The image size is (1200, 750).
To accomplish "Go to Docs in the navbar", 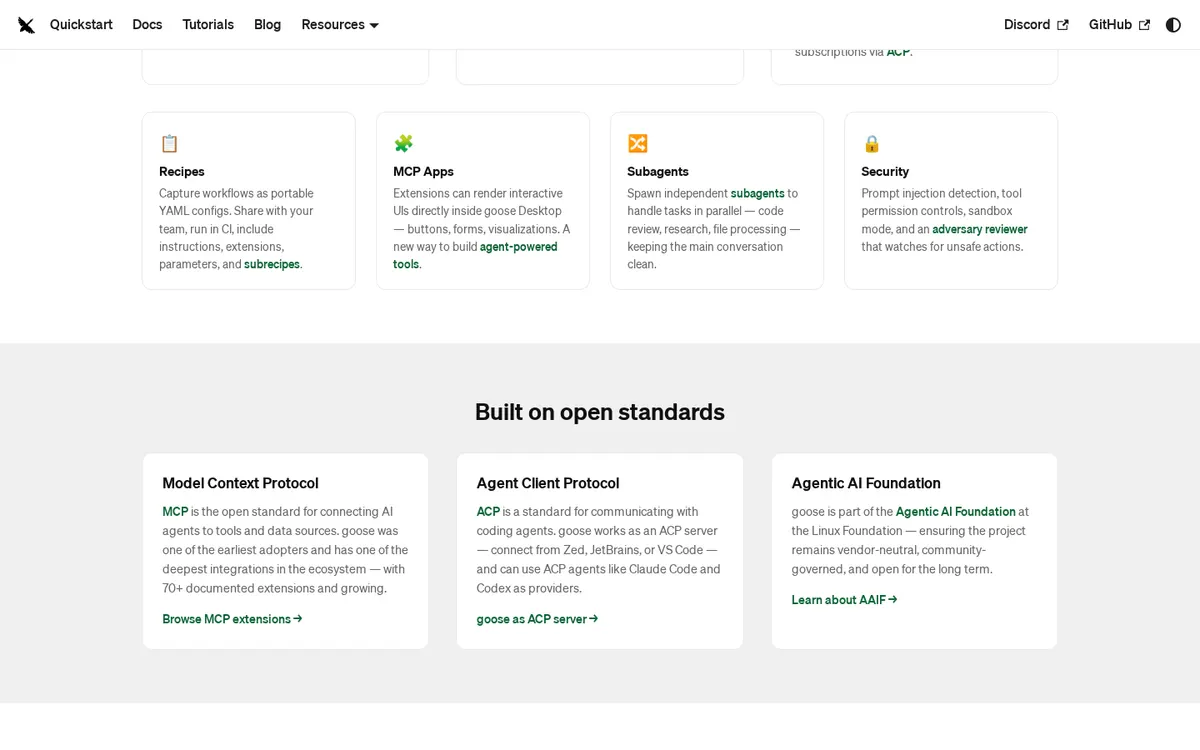I will [x=147, y=25].
